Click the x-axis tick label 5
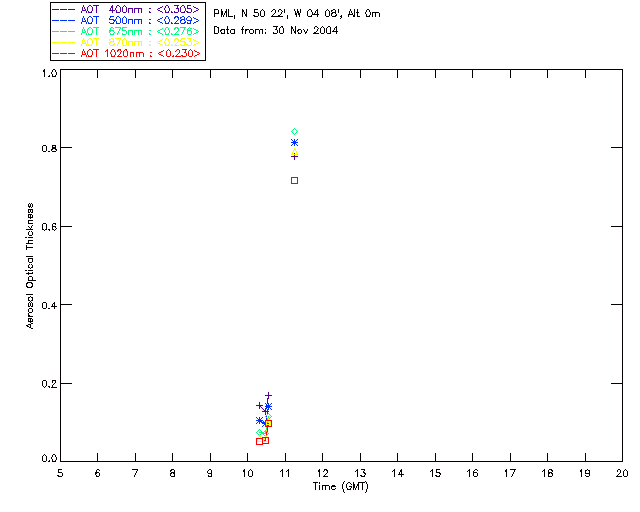This screenshot has height=512, width=640. pyautogui.click(x=60, y=473)
